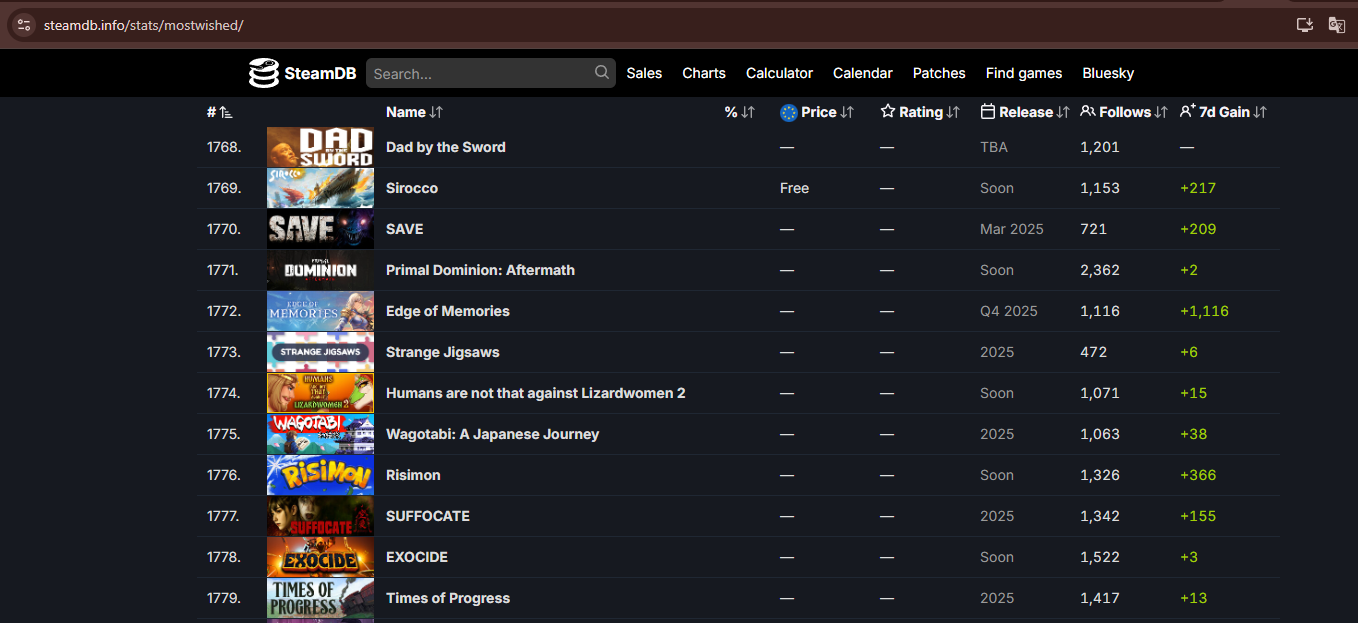The height and width of the screenshot is (623, 1358).
Task: Open the Sales menu item
Action: pyautogui.click(x=644, y=73)
